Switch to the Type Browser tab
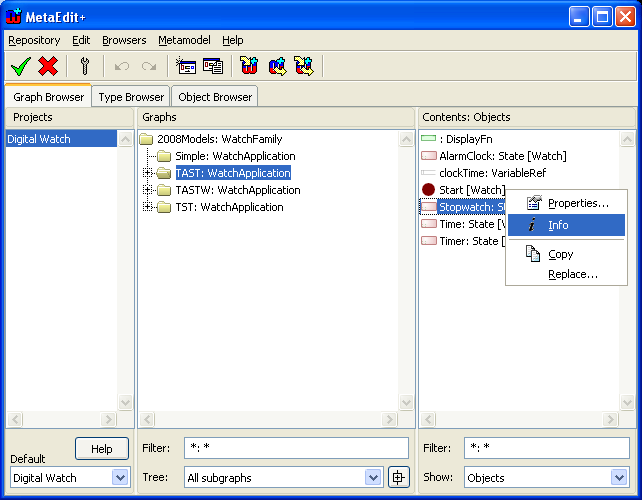Screen dimensions: 642x500 (x=131, y=97)
